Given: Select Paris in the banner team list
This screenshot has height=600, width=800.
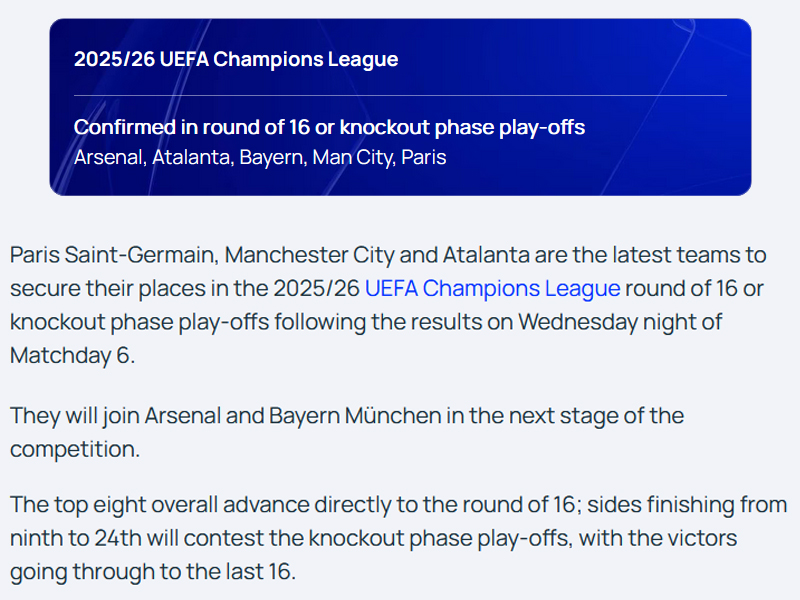Looking at the screenshot, I should click(x=423, y=158).
